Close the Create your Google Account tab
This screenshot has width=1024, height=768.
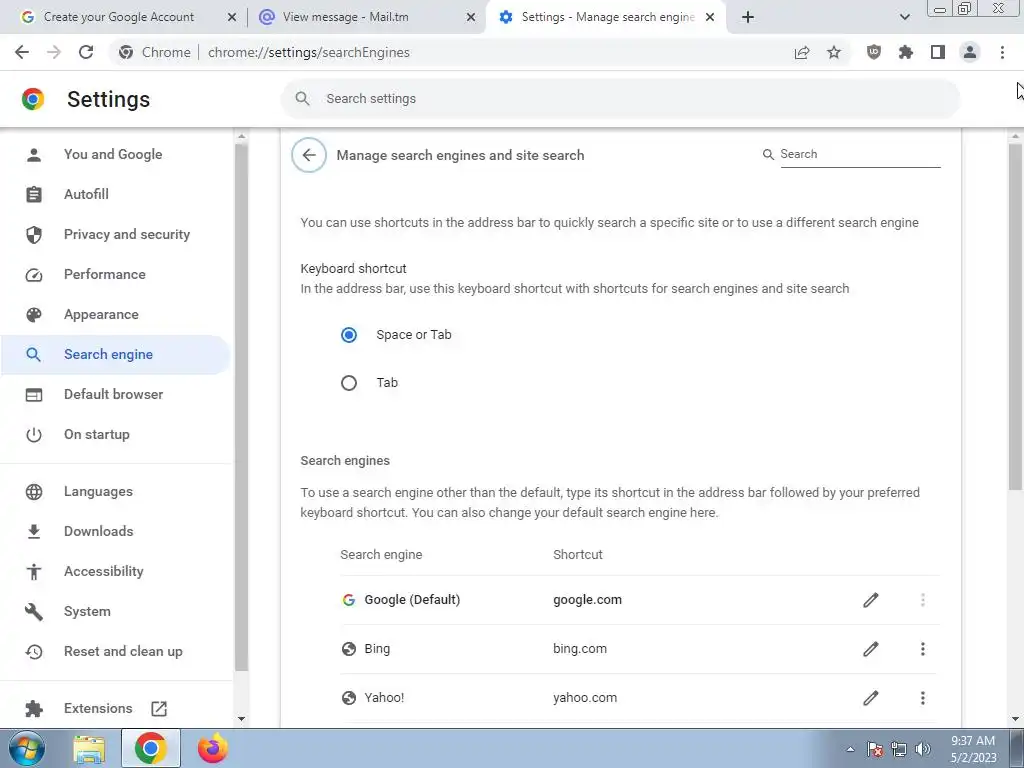pos(232,18)
